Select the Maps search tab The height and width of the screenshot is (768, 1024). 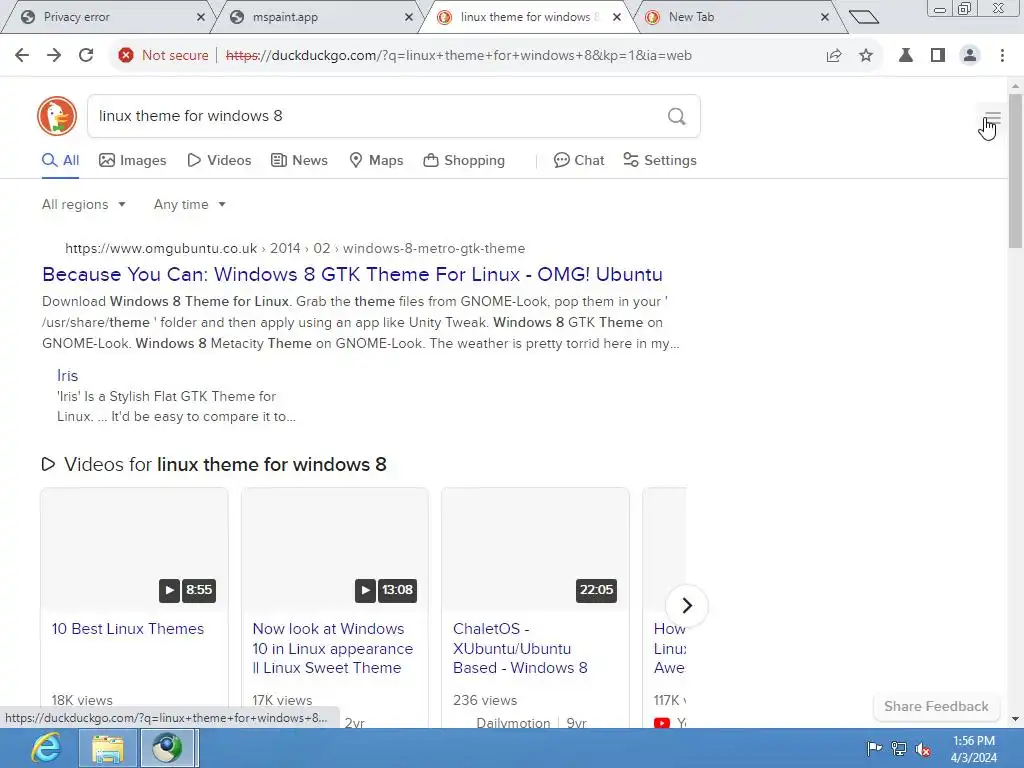click(377, 161)
